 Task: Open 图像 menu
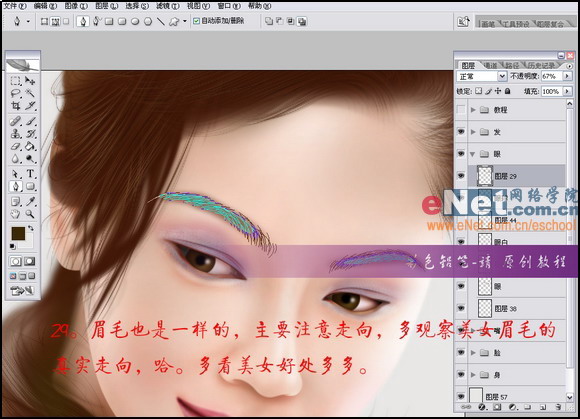tap(76, 6)
